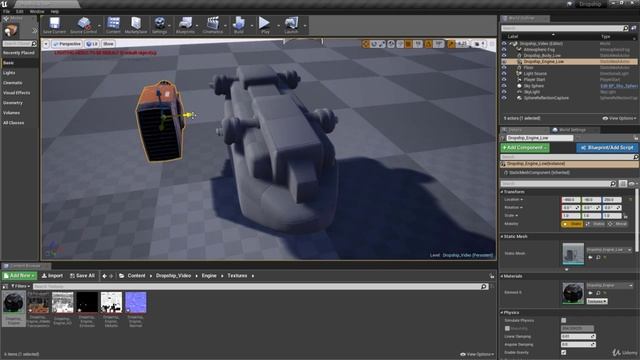
Task: Click the Launch toolbar icon
Action: click(291, 25)
